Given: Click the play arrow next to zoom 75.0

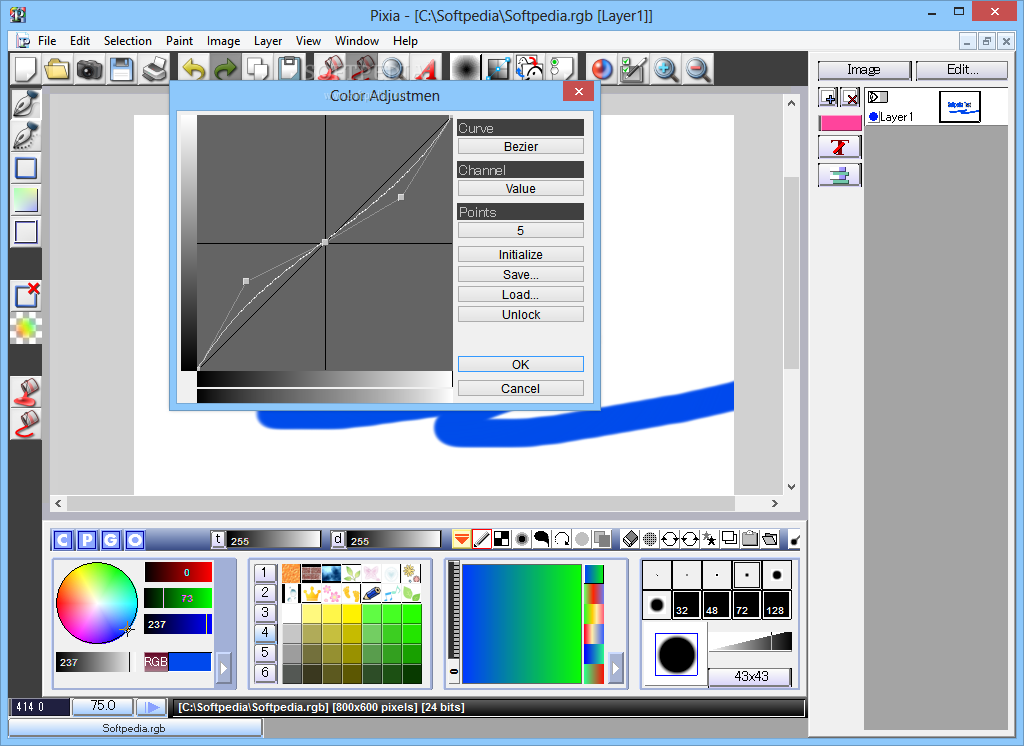Looking at the screenshot, I should click(x=152, y=707).
